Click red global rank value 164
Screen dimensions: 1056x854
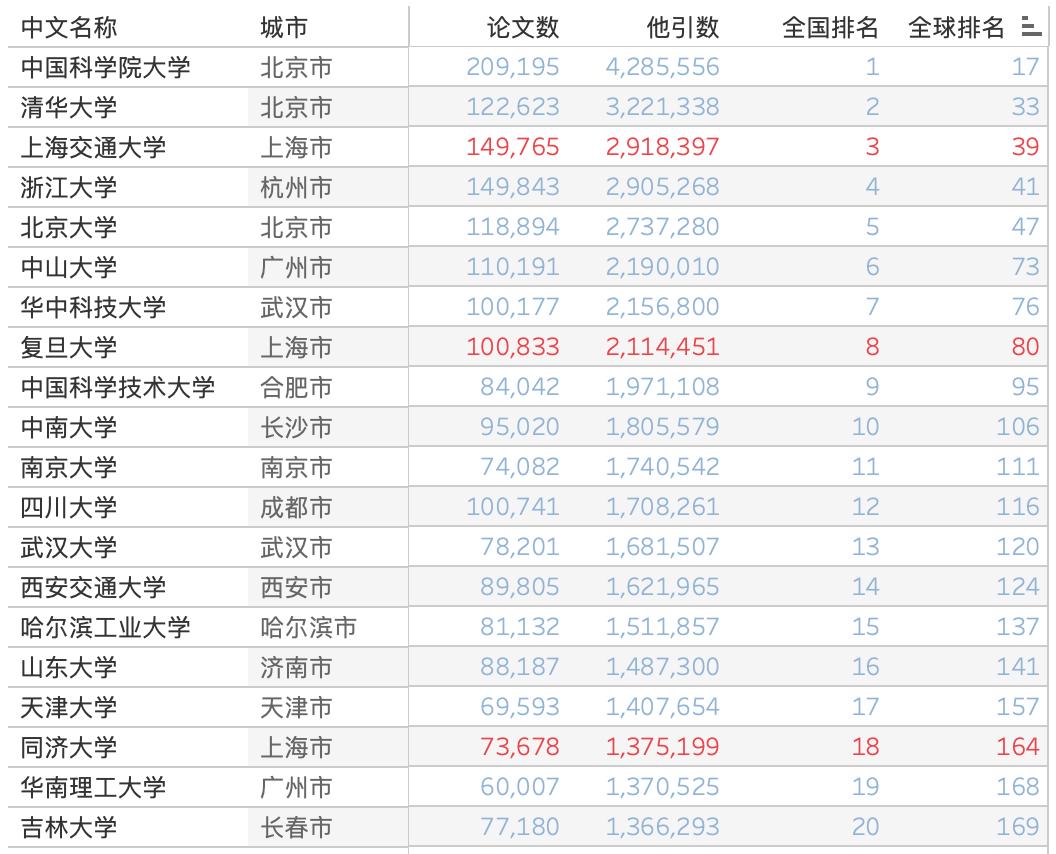(x=1018, y=746)
